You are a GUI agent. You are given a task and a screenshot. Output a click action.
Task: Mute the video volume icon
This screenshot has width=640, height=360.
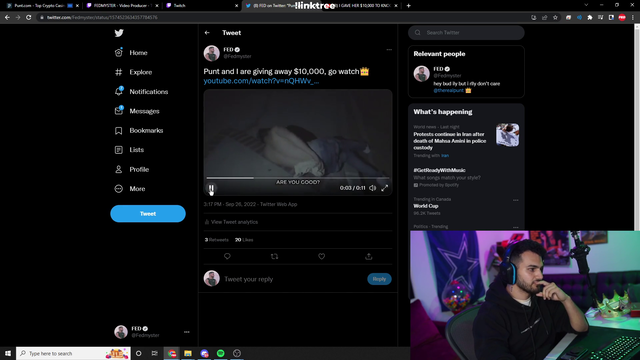click(373, 188)
